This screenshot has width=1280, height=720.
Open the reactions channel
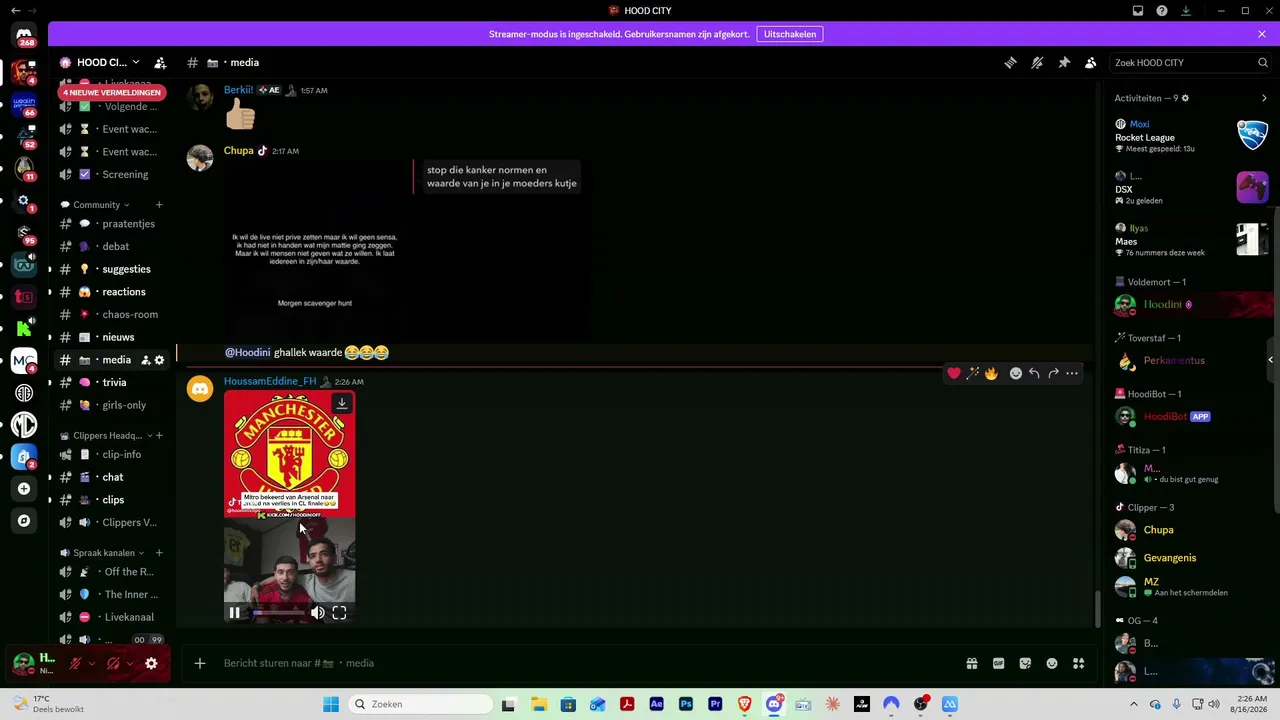(x=111, y=292)
